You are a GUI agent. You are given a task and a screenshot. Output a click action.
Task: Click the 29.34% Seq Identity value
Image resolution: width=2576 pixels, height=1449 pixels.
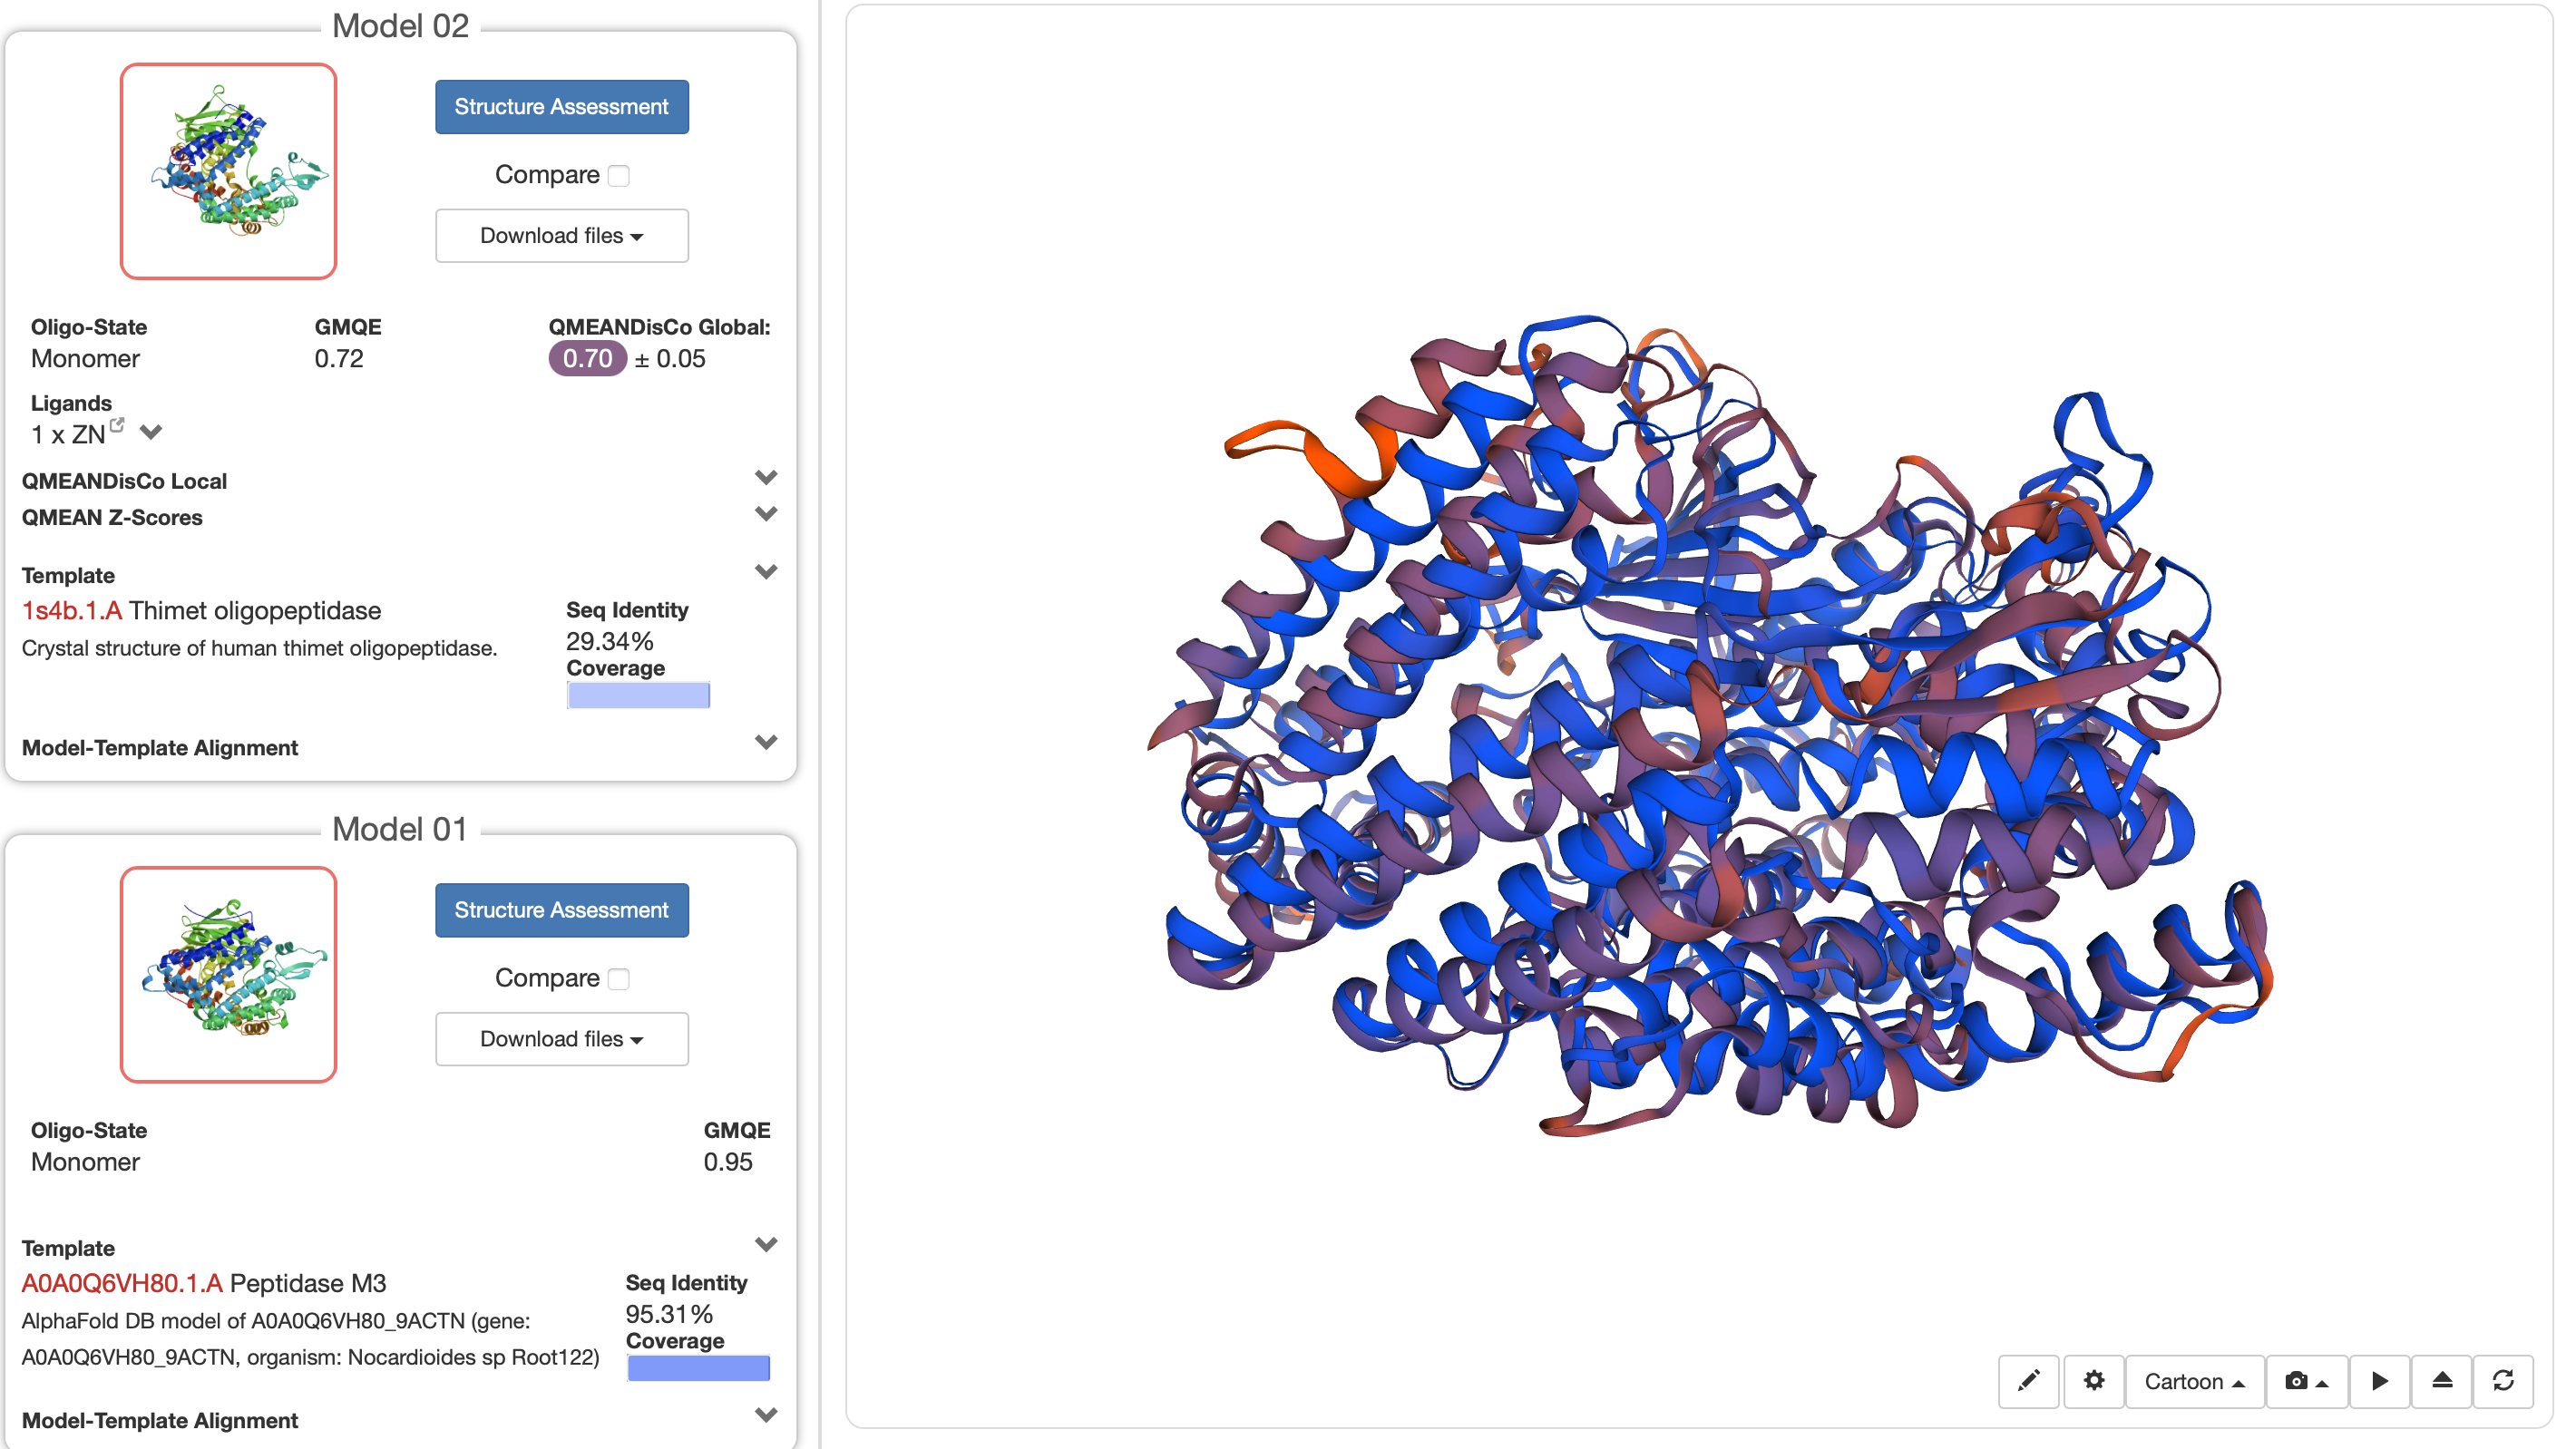point(610,641)
